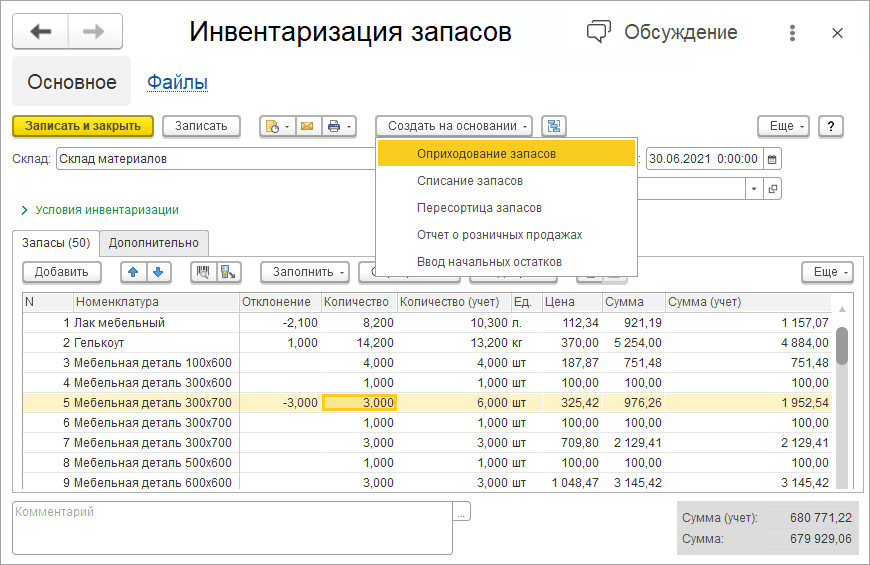Move the row up with the blue arrow
This screenshot has width=870, height=565.
[133, 272]
